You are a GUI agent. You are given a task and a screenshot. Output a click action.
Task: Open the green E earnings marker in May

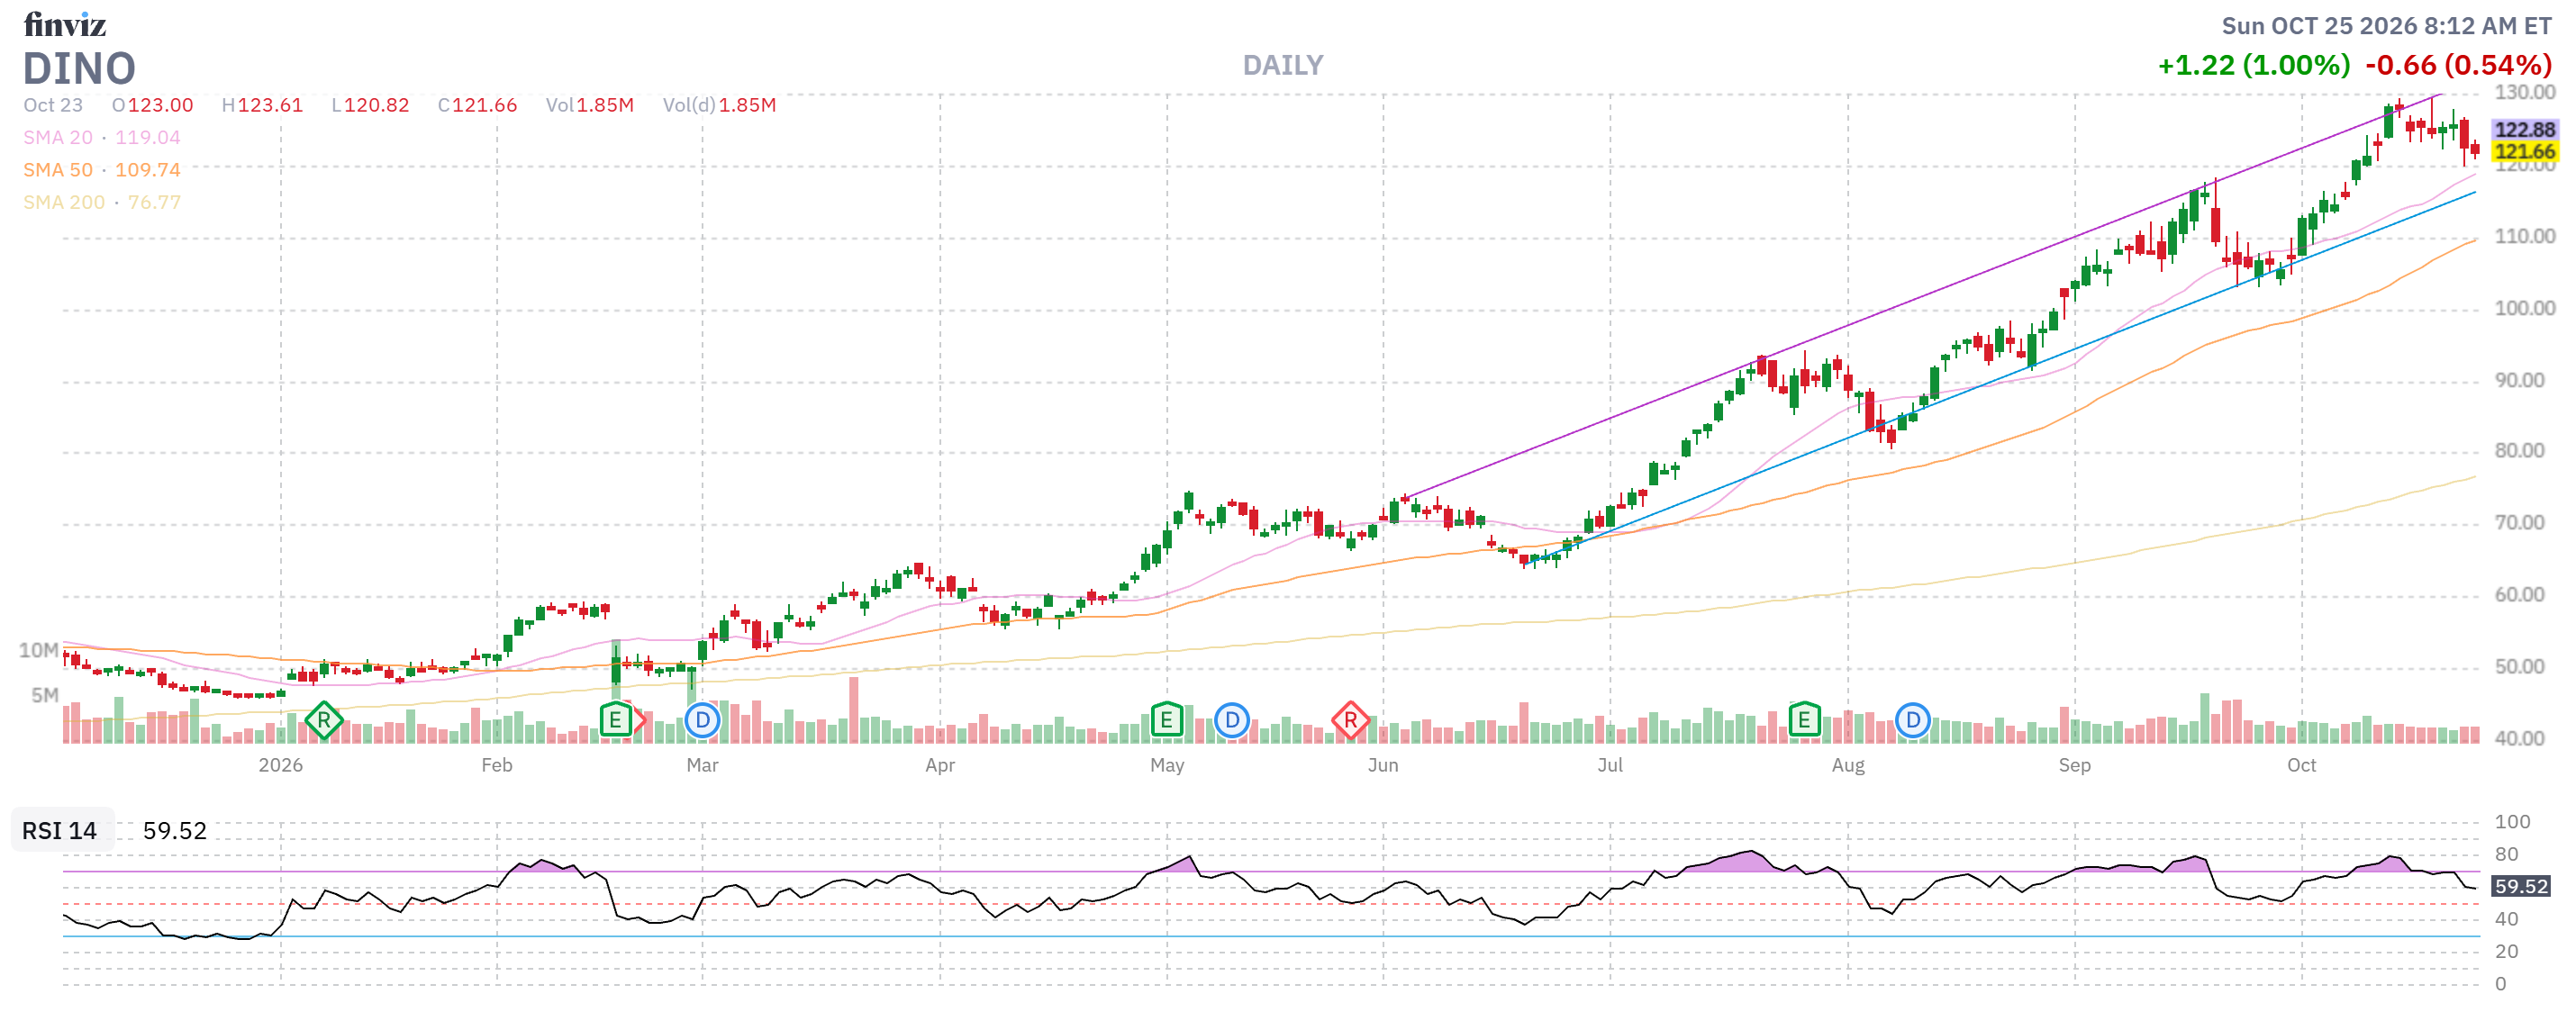click(1166, 719)
